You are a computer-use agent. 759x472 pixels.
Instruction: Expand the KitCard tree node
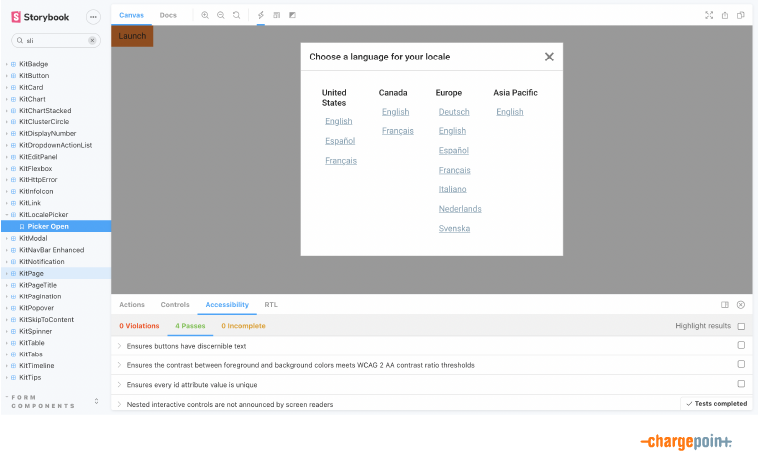7,88
